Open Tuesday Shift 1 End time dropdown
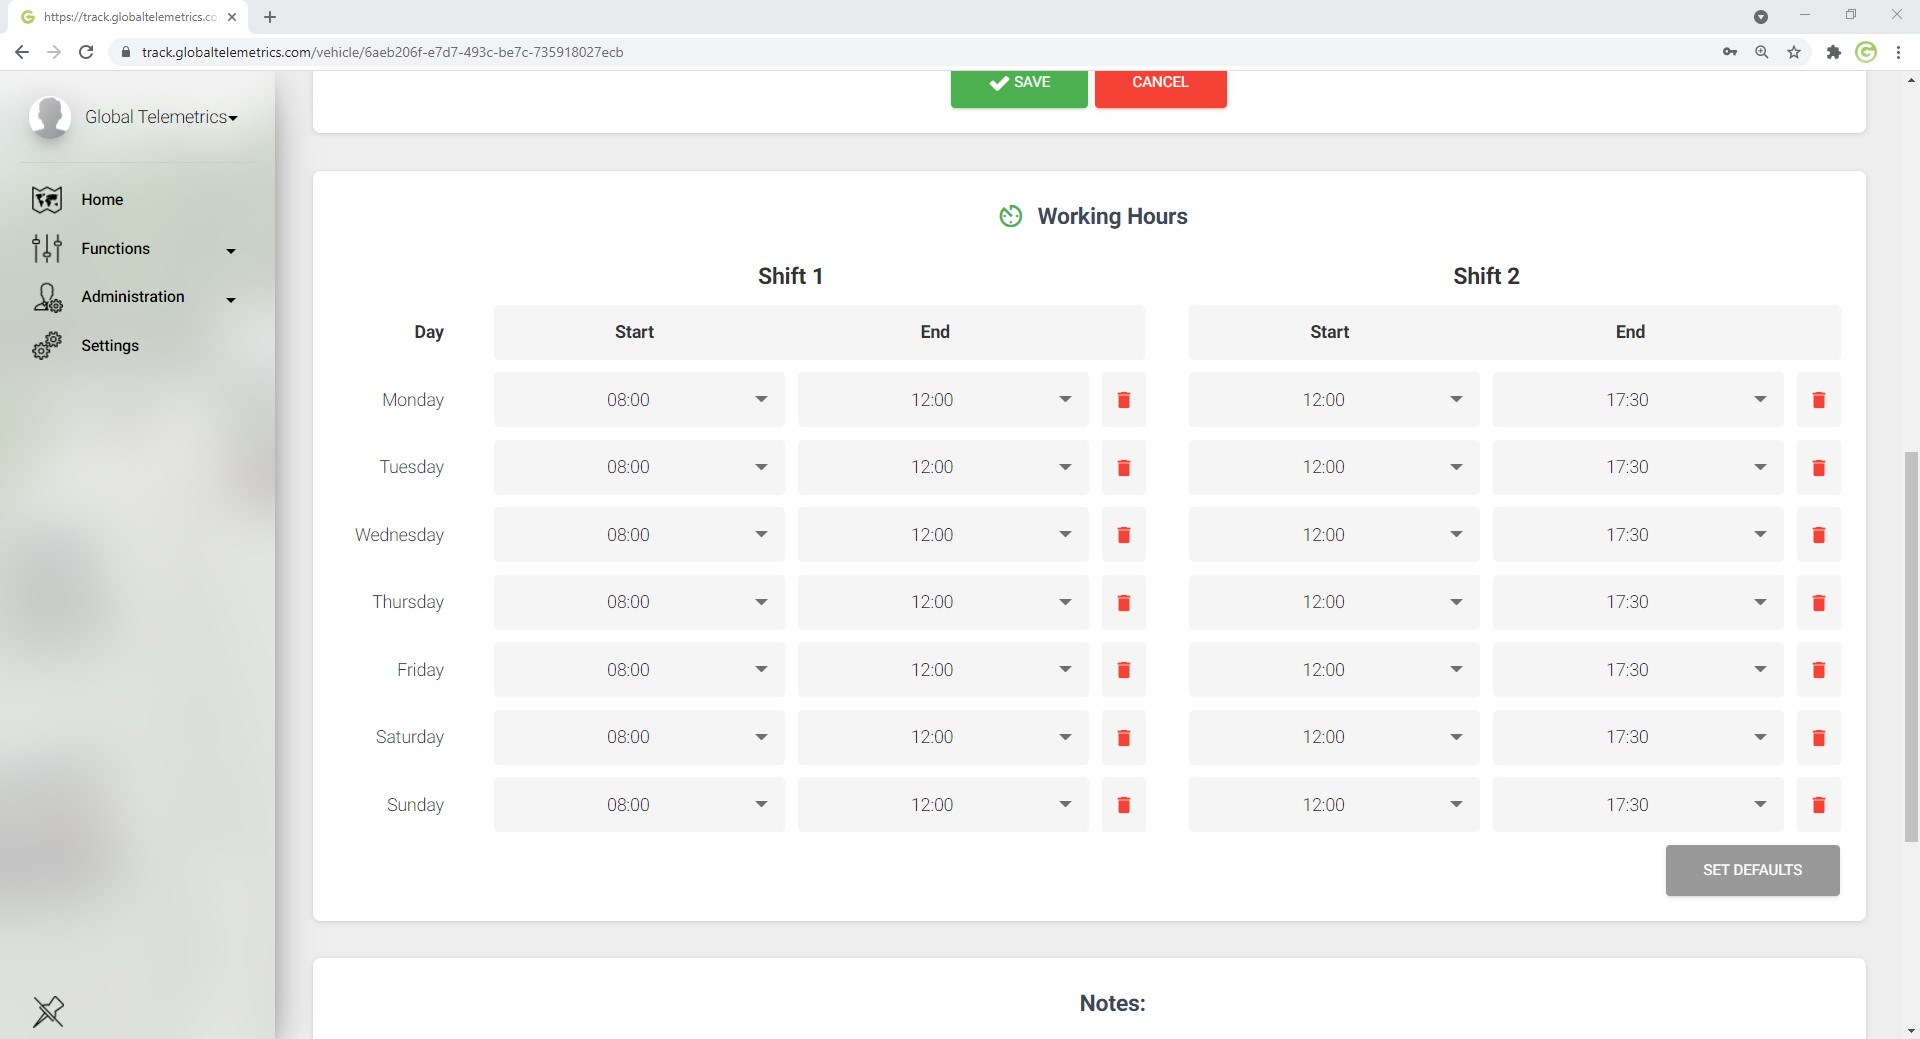1920x1039 pixels. (942, 467)
